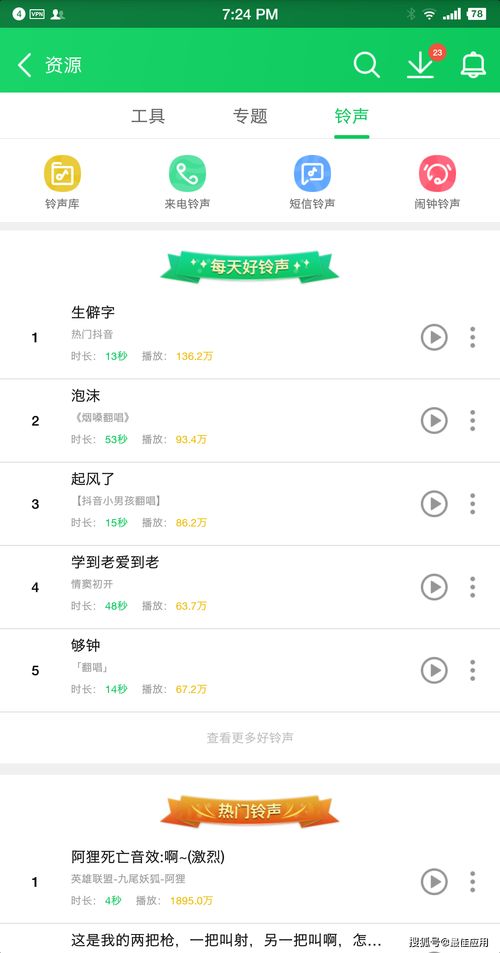
Task: Open the 铃声库 ringtone library icon
Action: pyautogui.click(x=62, y=173)
